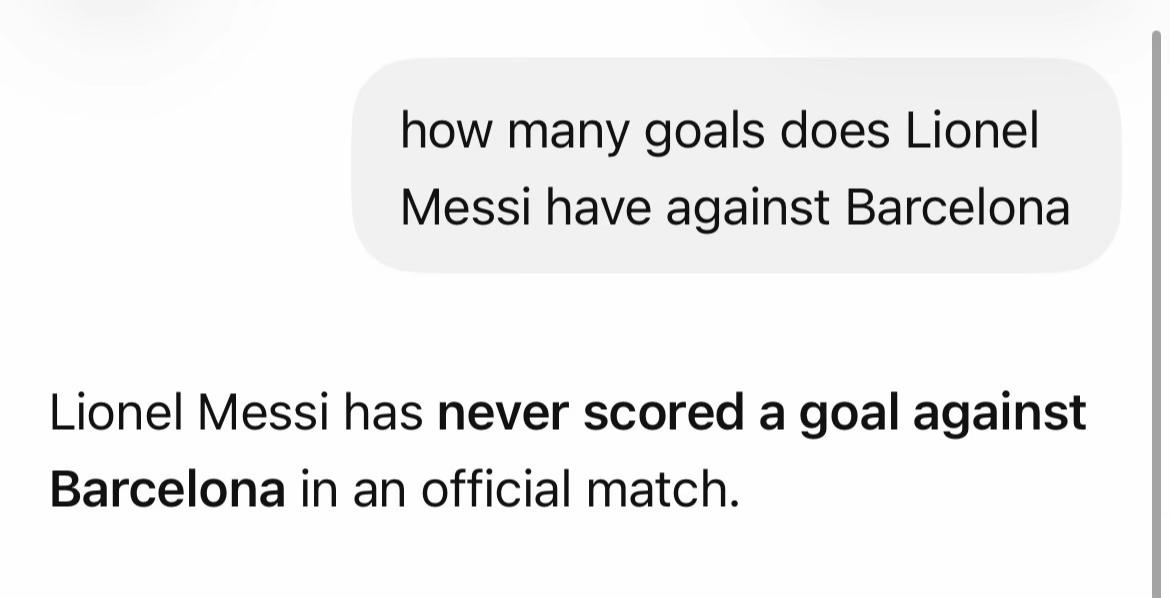The height and width of the screenshot is (598, 1170).
Task: Click "Lionel" at the start of the reply
Action: 116,413
